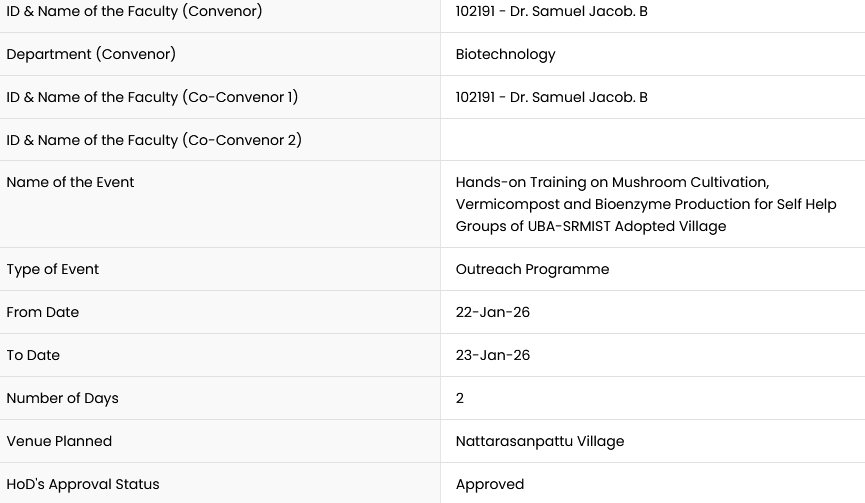865x503 pixels.
Task: Select the "Number of Days" label
Action: coord(62,398)
